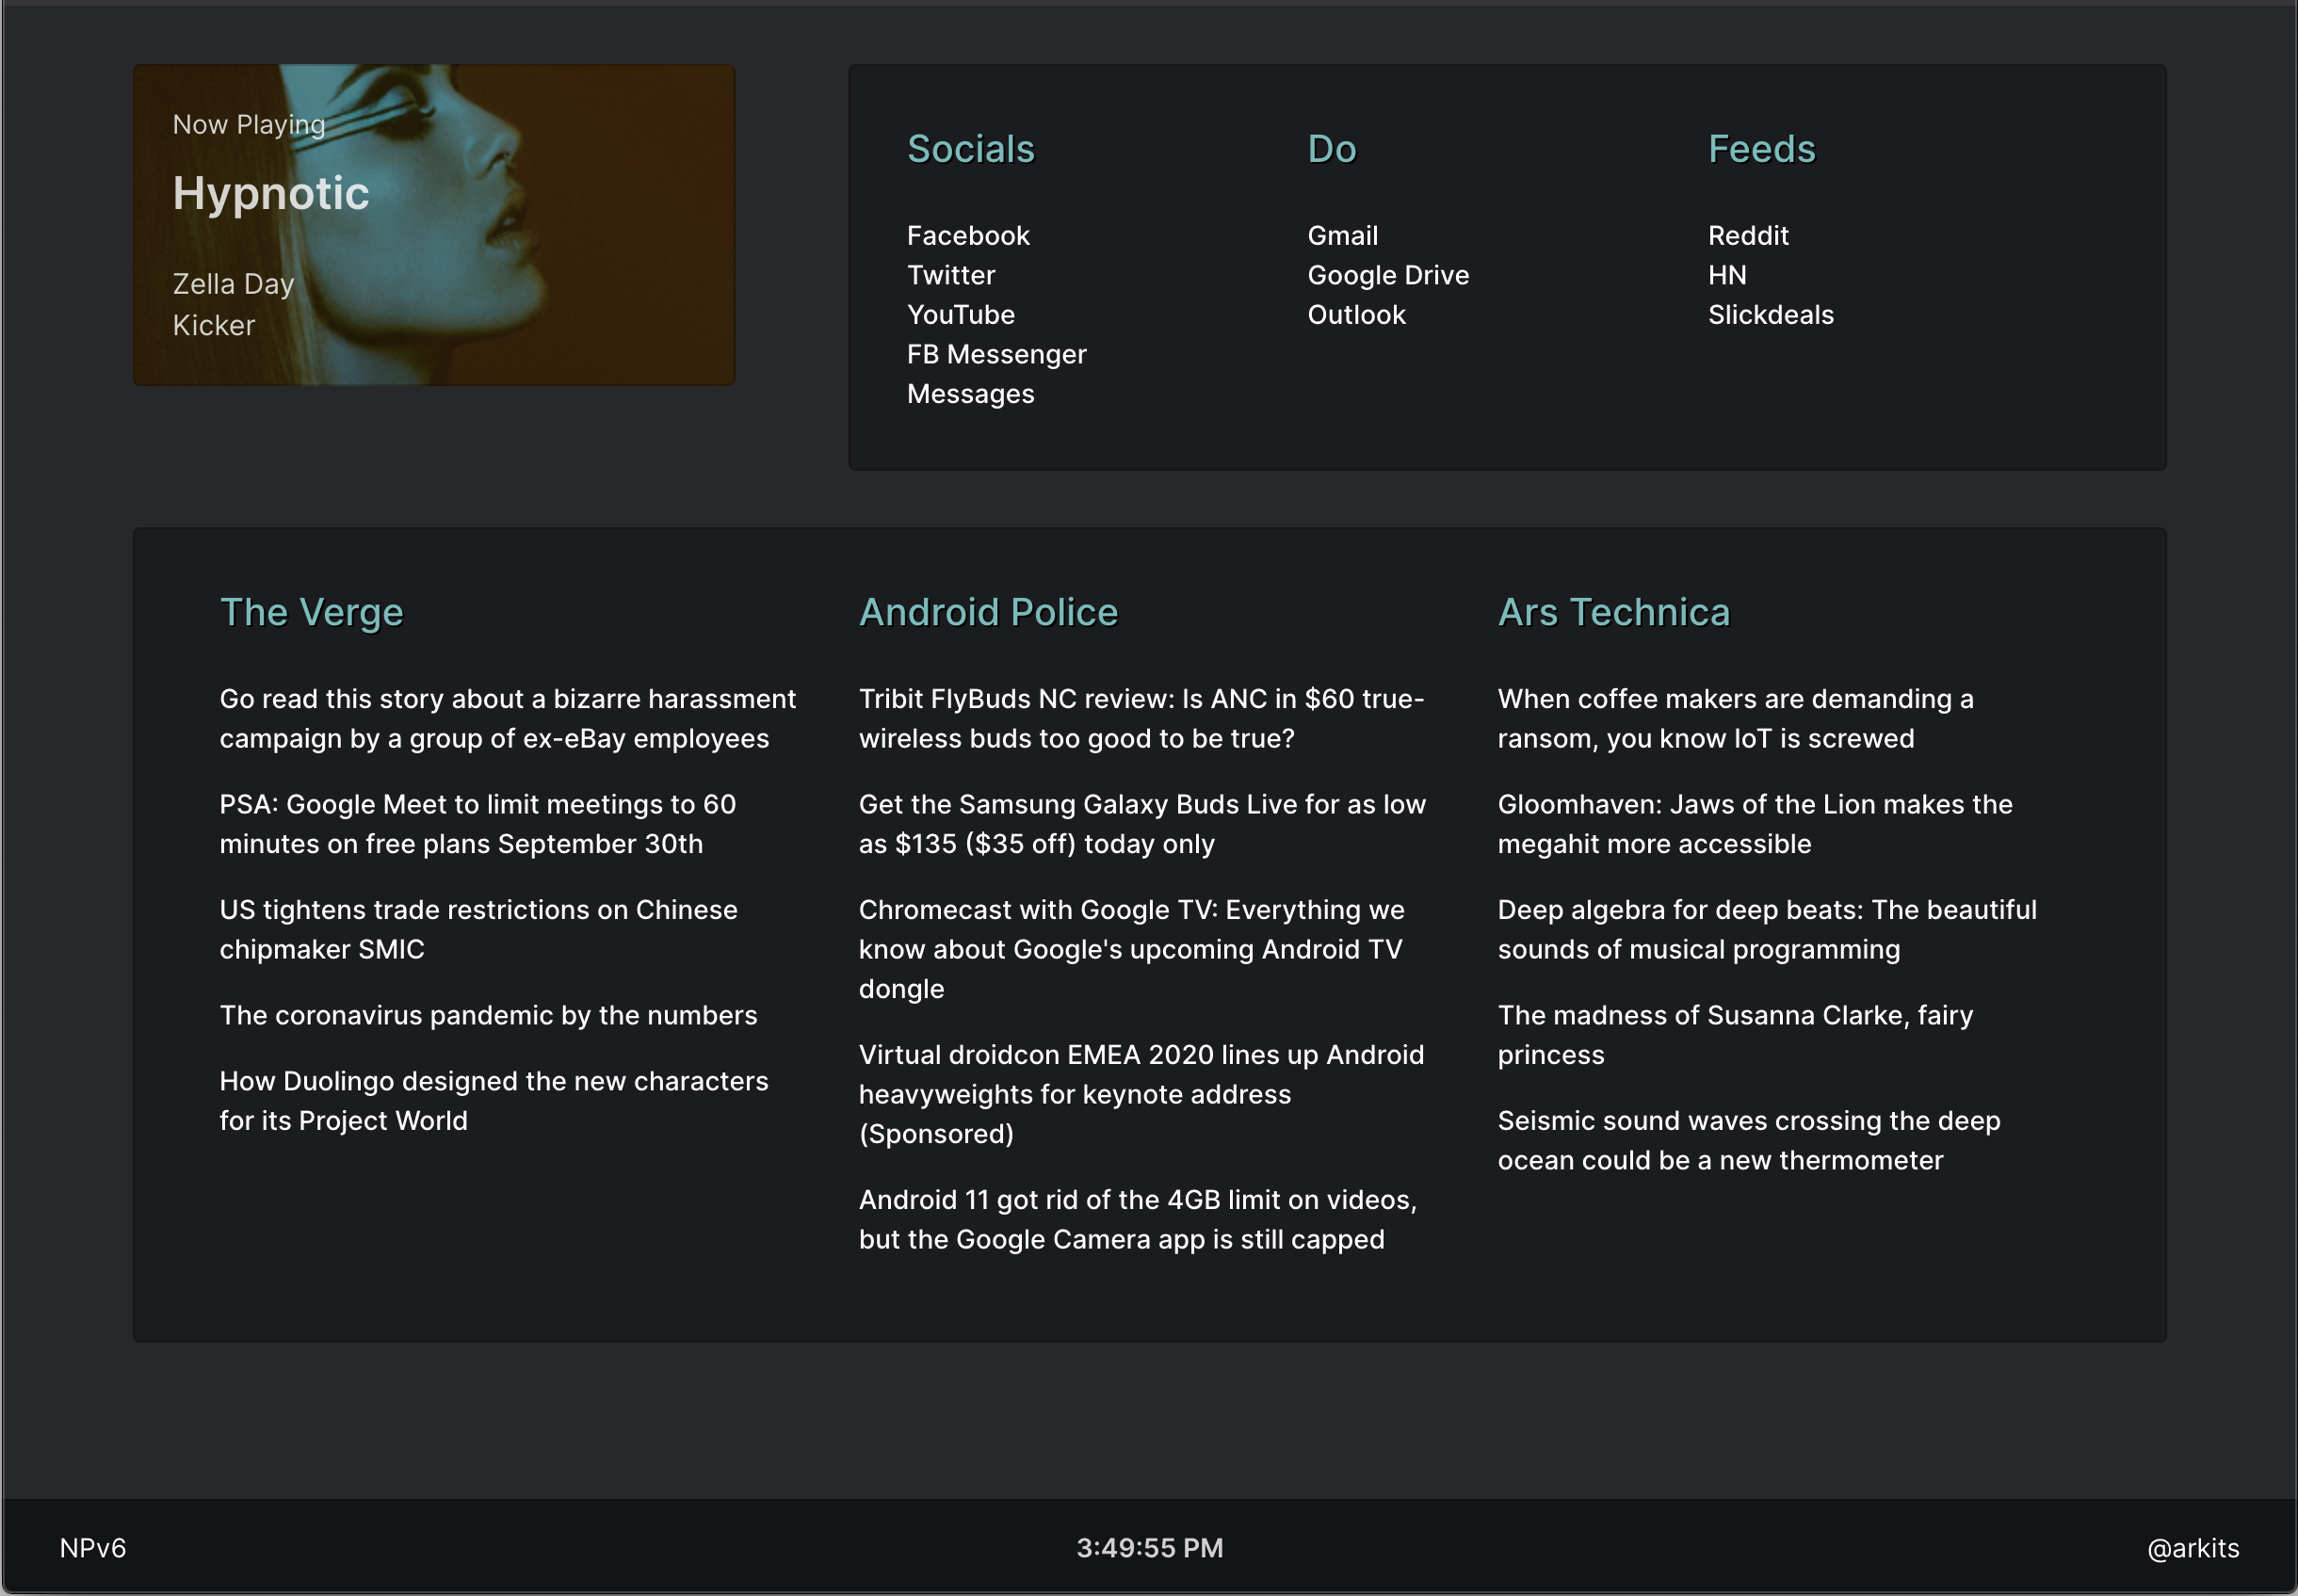The image size is (2298, 1596).
Task: Open Reddit in the Feeds section
Action: coord(1748,236)
